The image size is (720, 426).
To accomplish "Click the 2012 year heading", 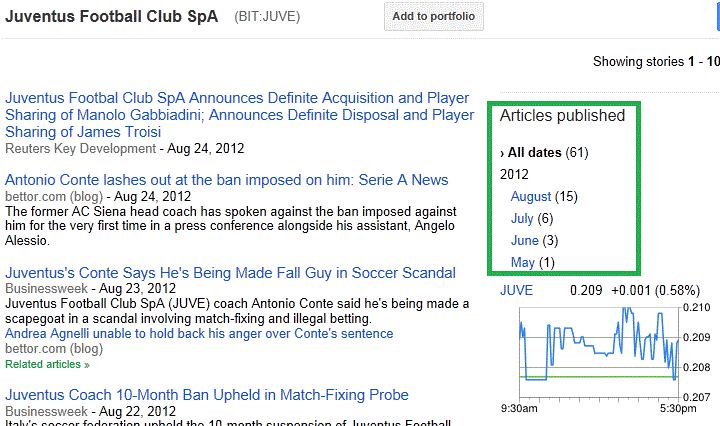I will [x=515, y=174].
